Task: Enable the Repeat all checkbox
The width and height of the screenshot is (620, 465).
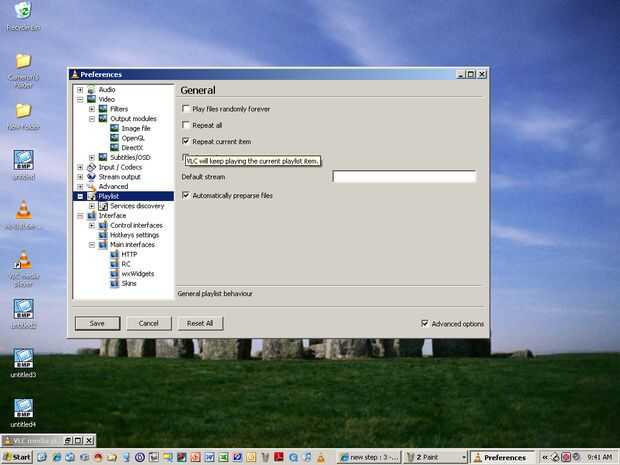Action: 185,125
